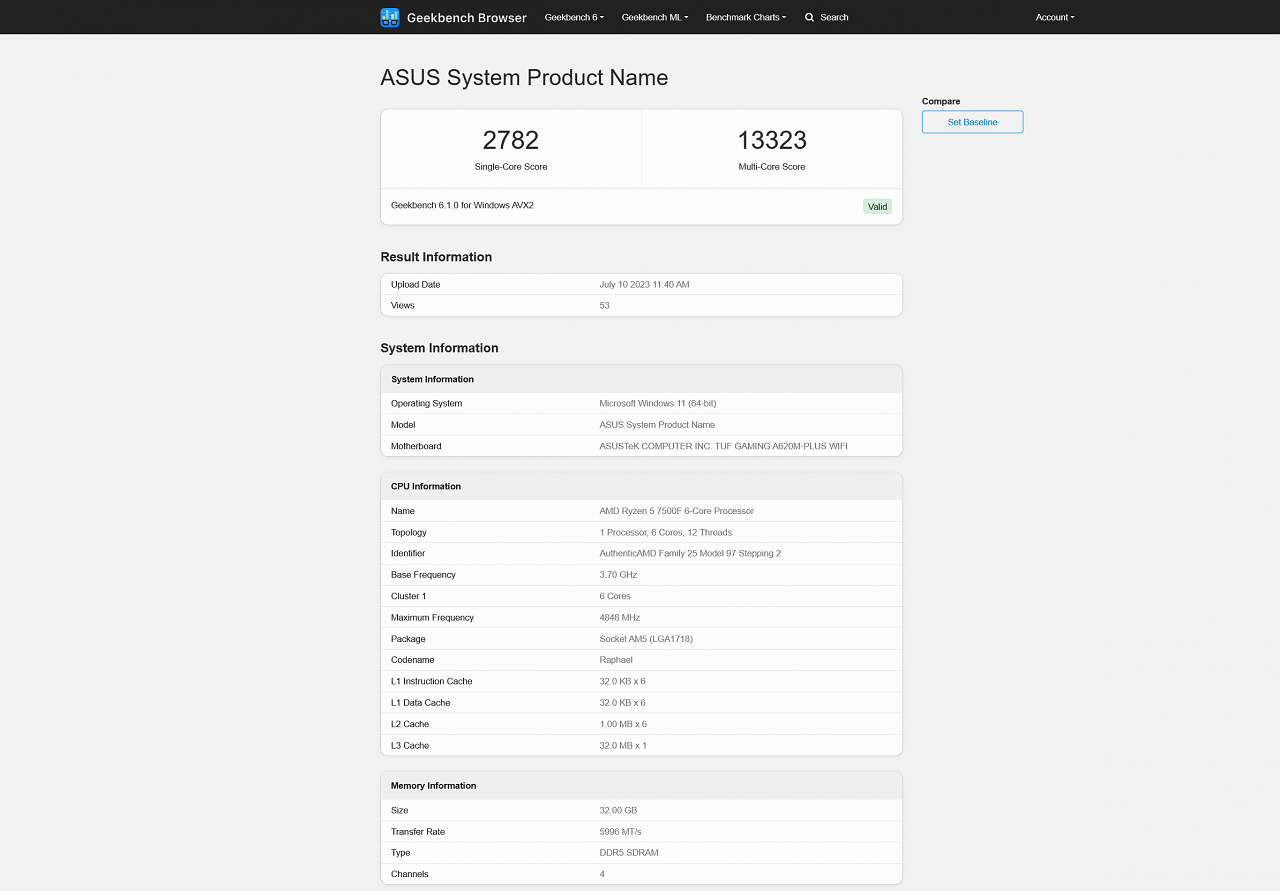Click transfer rate value 5996 MT/s
The image size is (1280, 891).
tap(620, 832)
